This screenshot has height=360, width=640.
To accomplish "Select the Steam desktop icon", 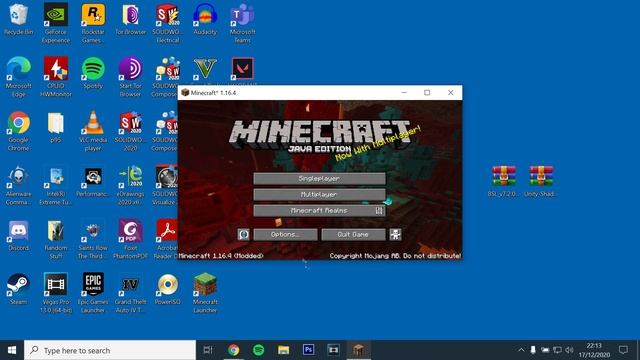I will tap(18, 289).
